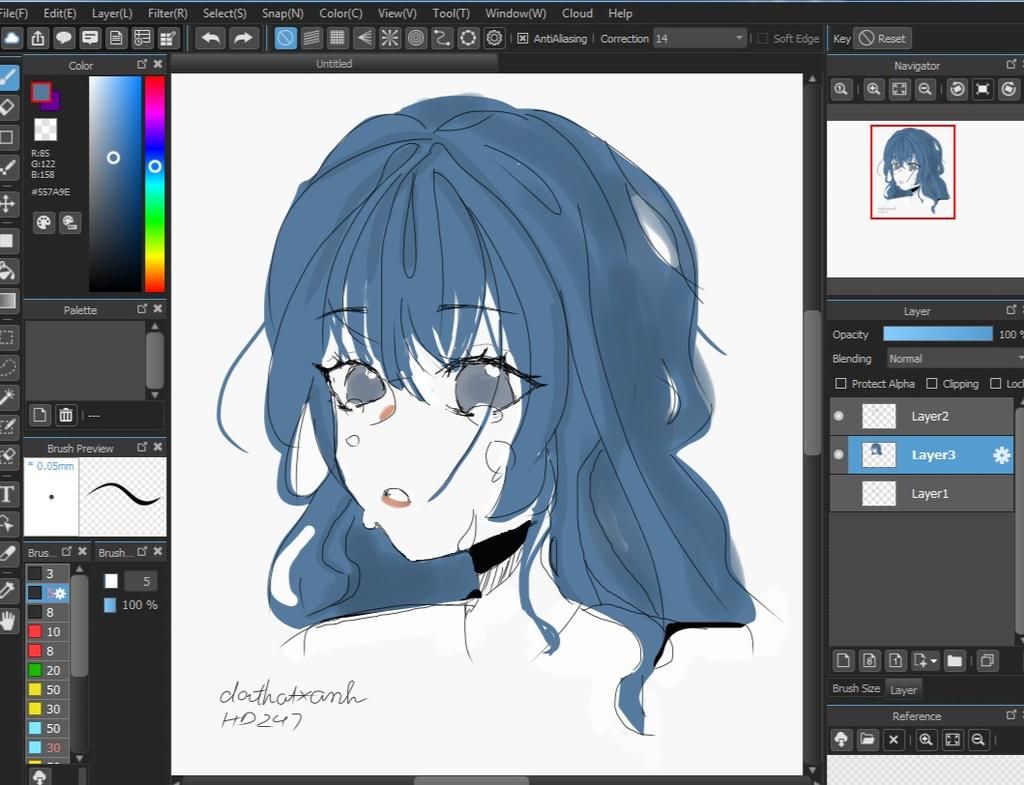The width and height of the screenshot is (1024, 785).
Task: Enable vanishing point snap
Action: click(364, 39)
